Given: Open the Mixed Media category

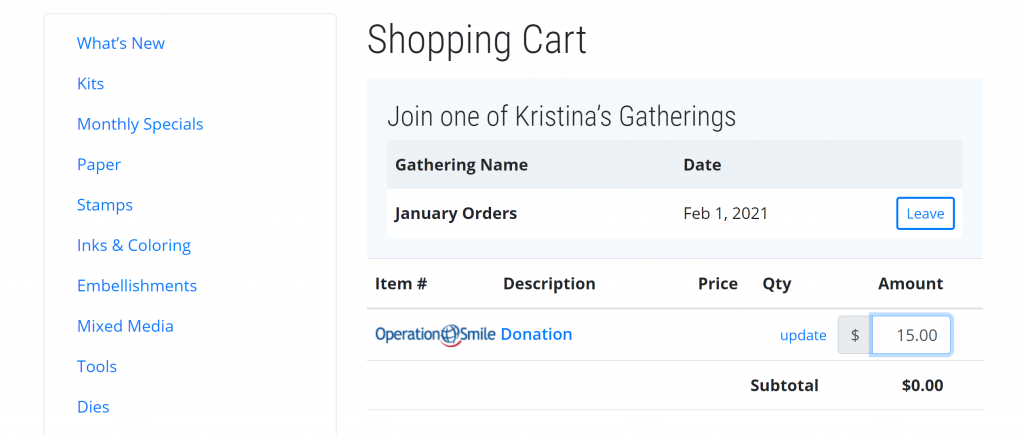Looking at the screenshot, I should click(x=125, y=326).
